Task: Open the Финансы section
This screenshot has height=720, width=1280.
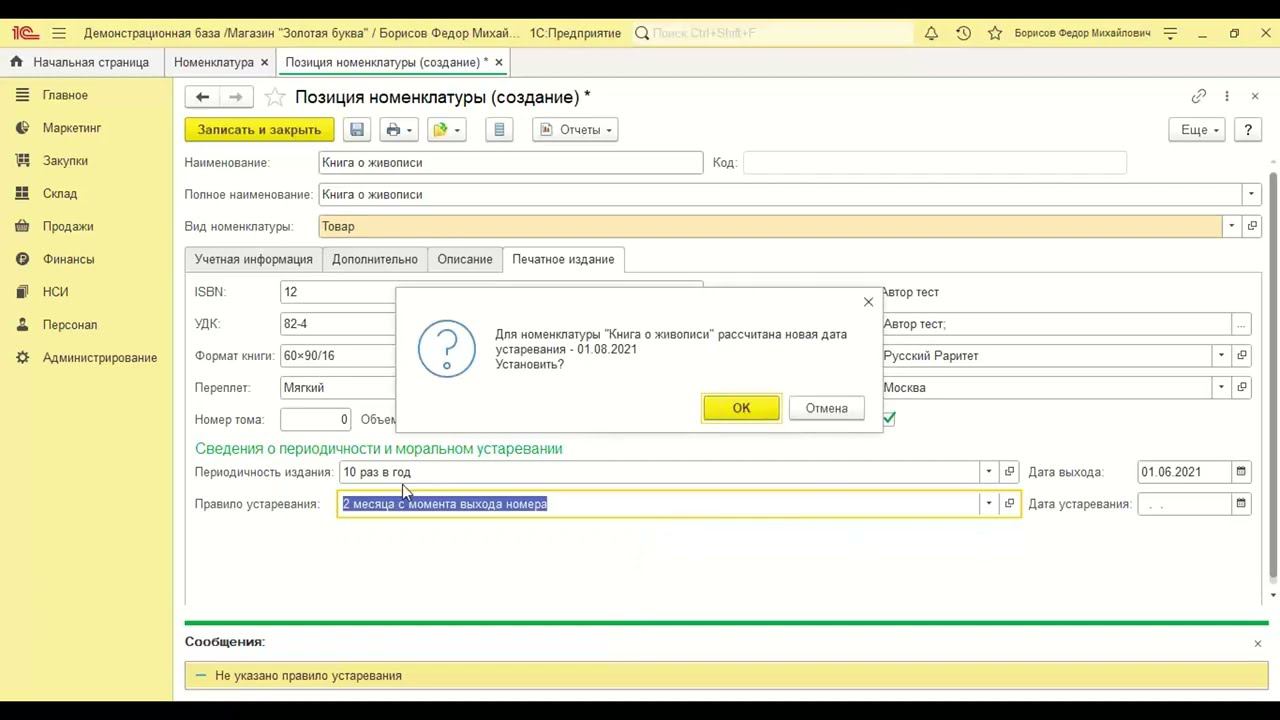Action: [x=68, y=259]
